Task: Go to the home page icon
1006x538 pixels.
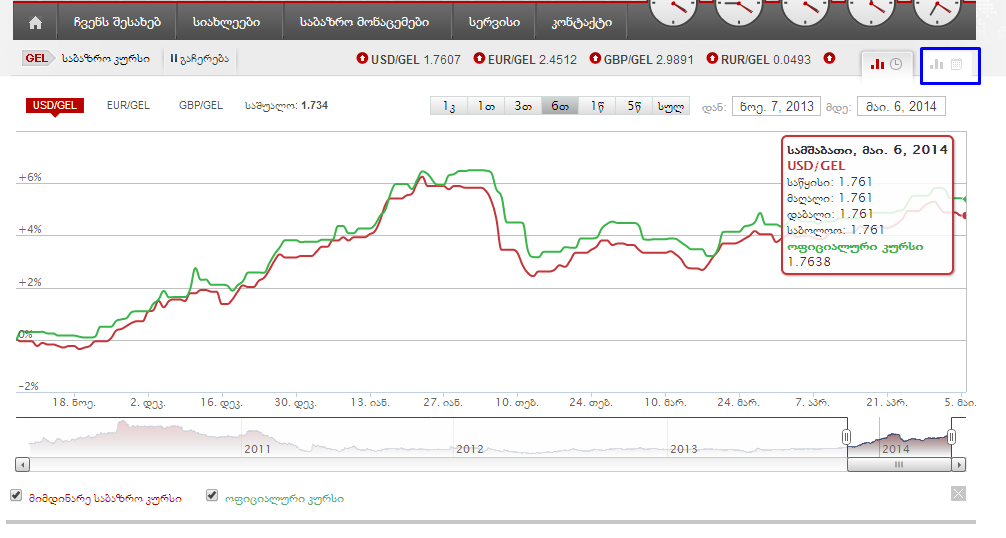Action: pos(35,22)
